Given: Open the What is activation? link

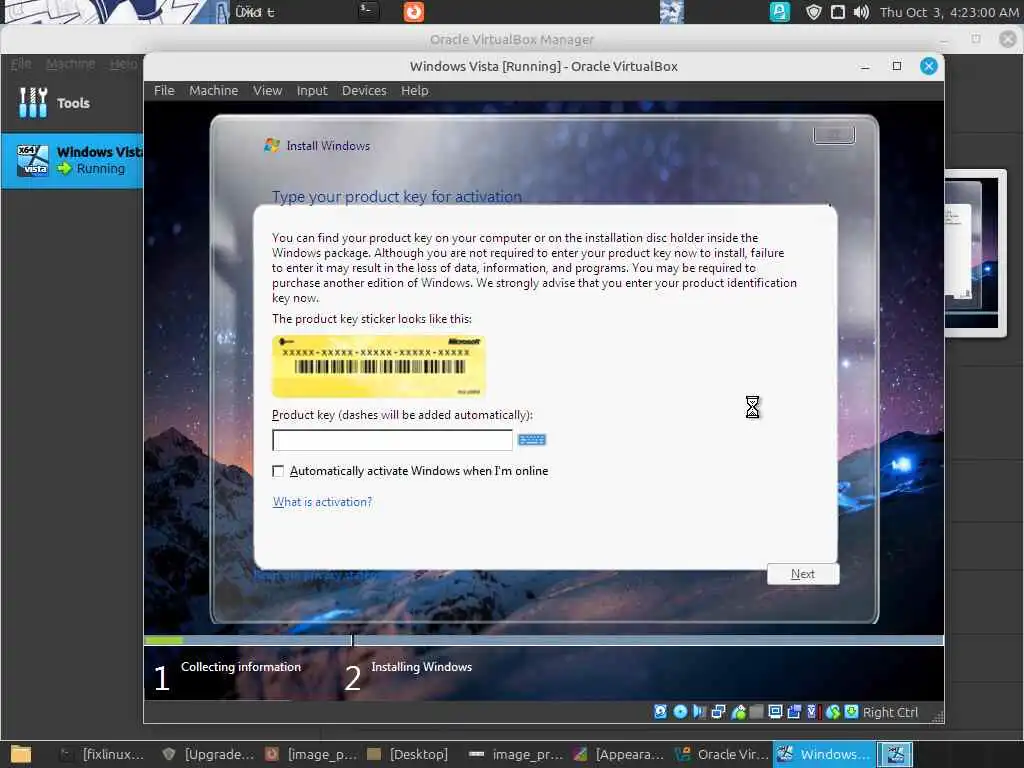Looking at the screenshot, I should tap(322, 502).
